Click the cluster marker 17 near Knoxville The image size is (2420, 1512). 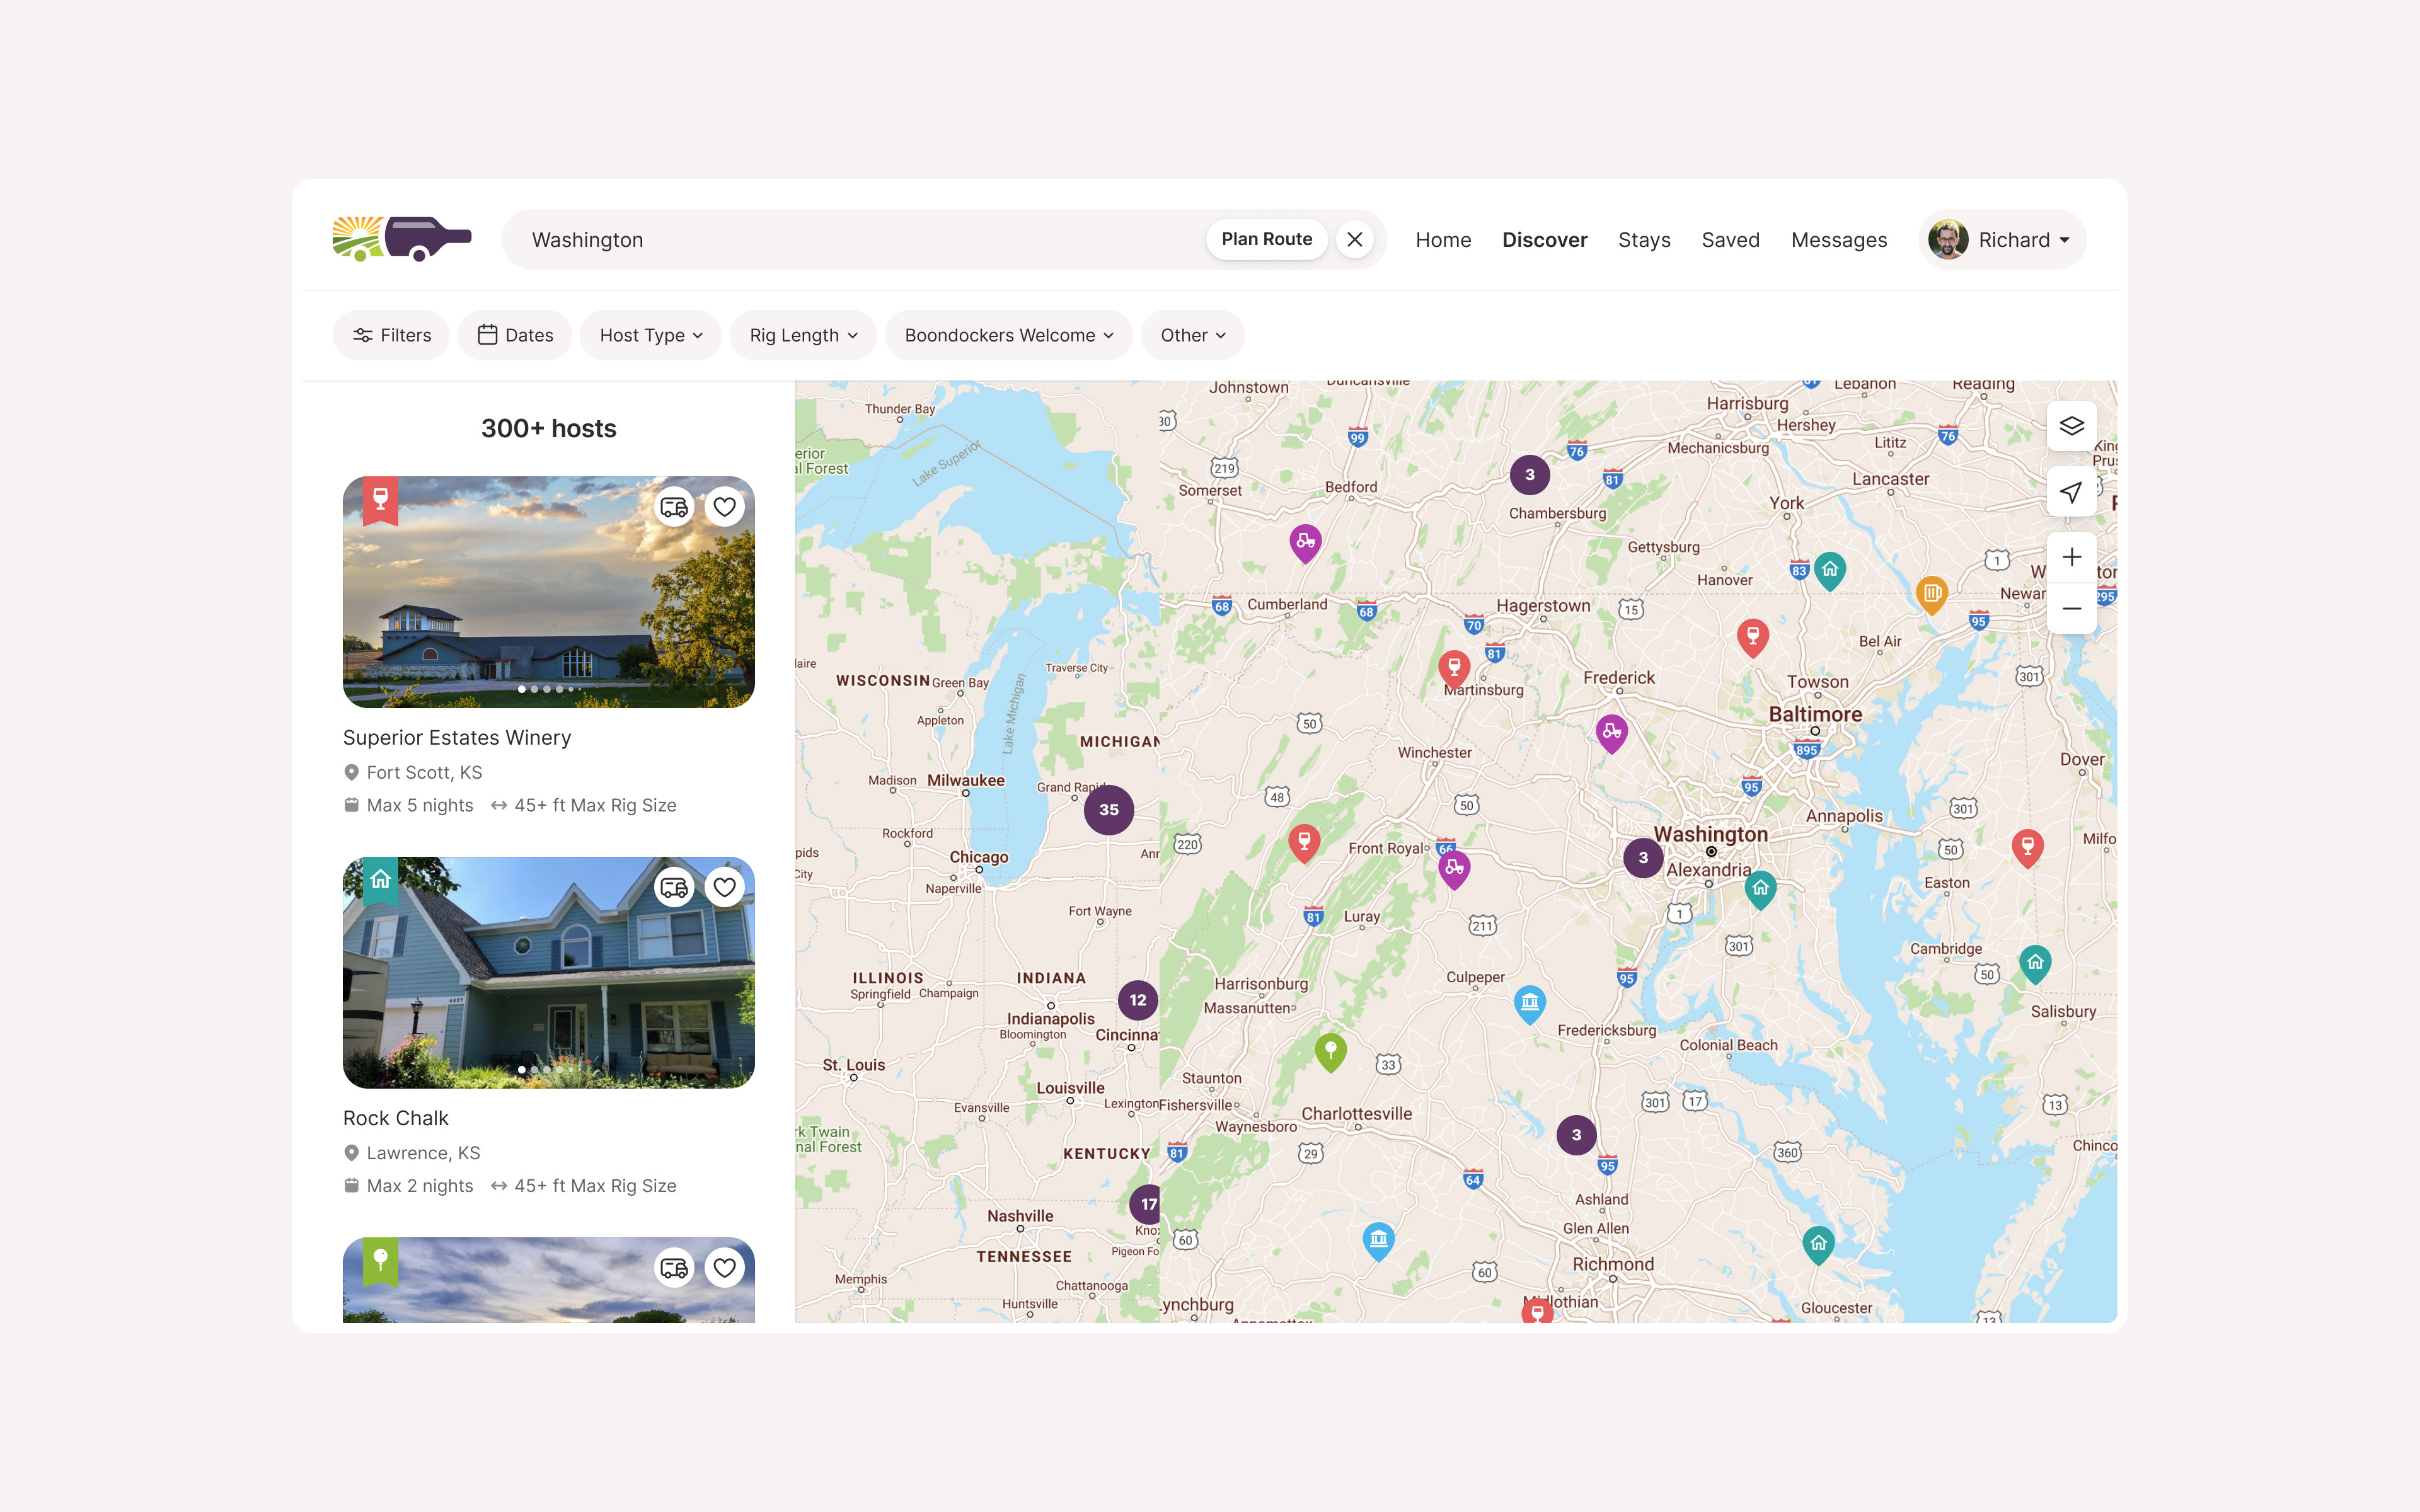tap(1146, 1204)
